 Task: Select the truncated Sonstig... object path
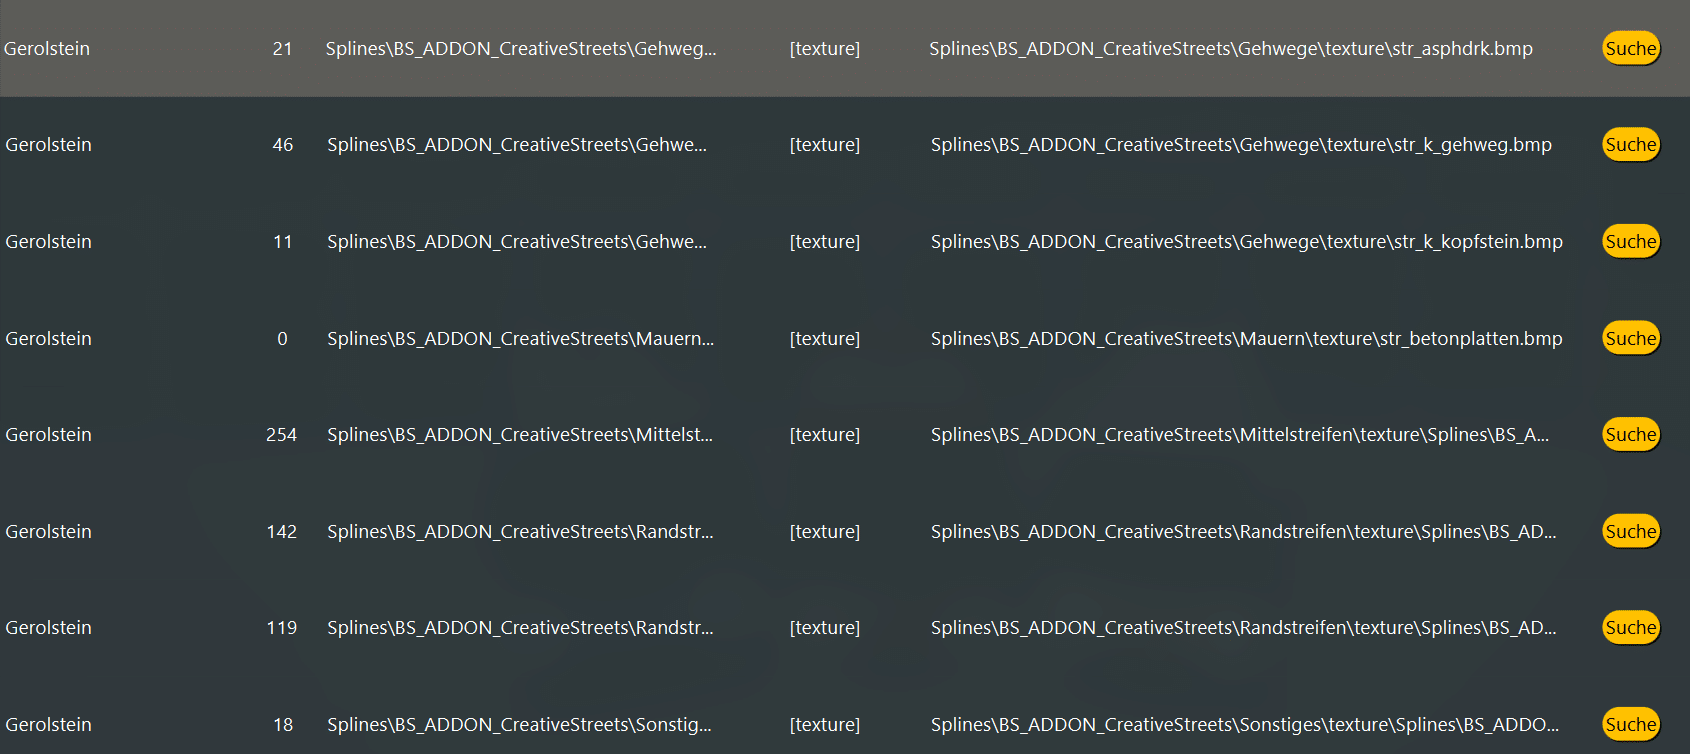(x=519, y=724)
